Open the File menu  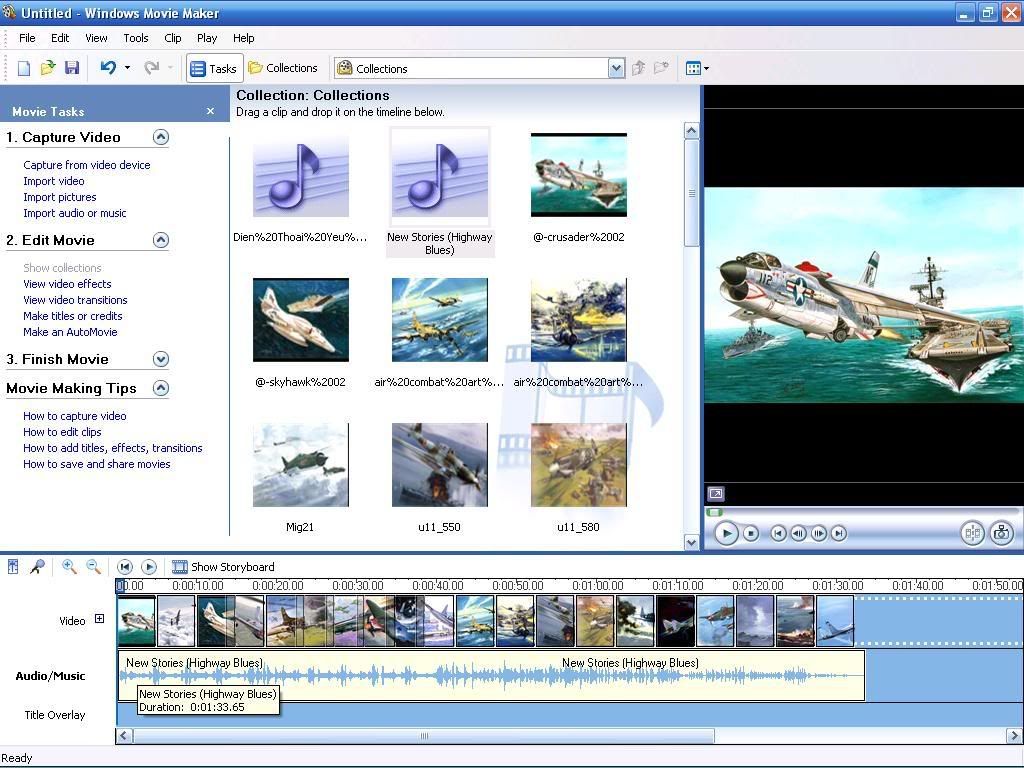[27, 38]
